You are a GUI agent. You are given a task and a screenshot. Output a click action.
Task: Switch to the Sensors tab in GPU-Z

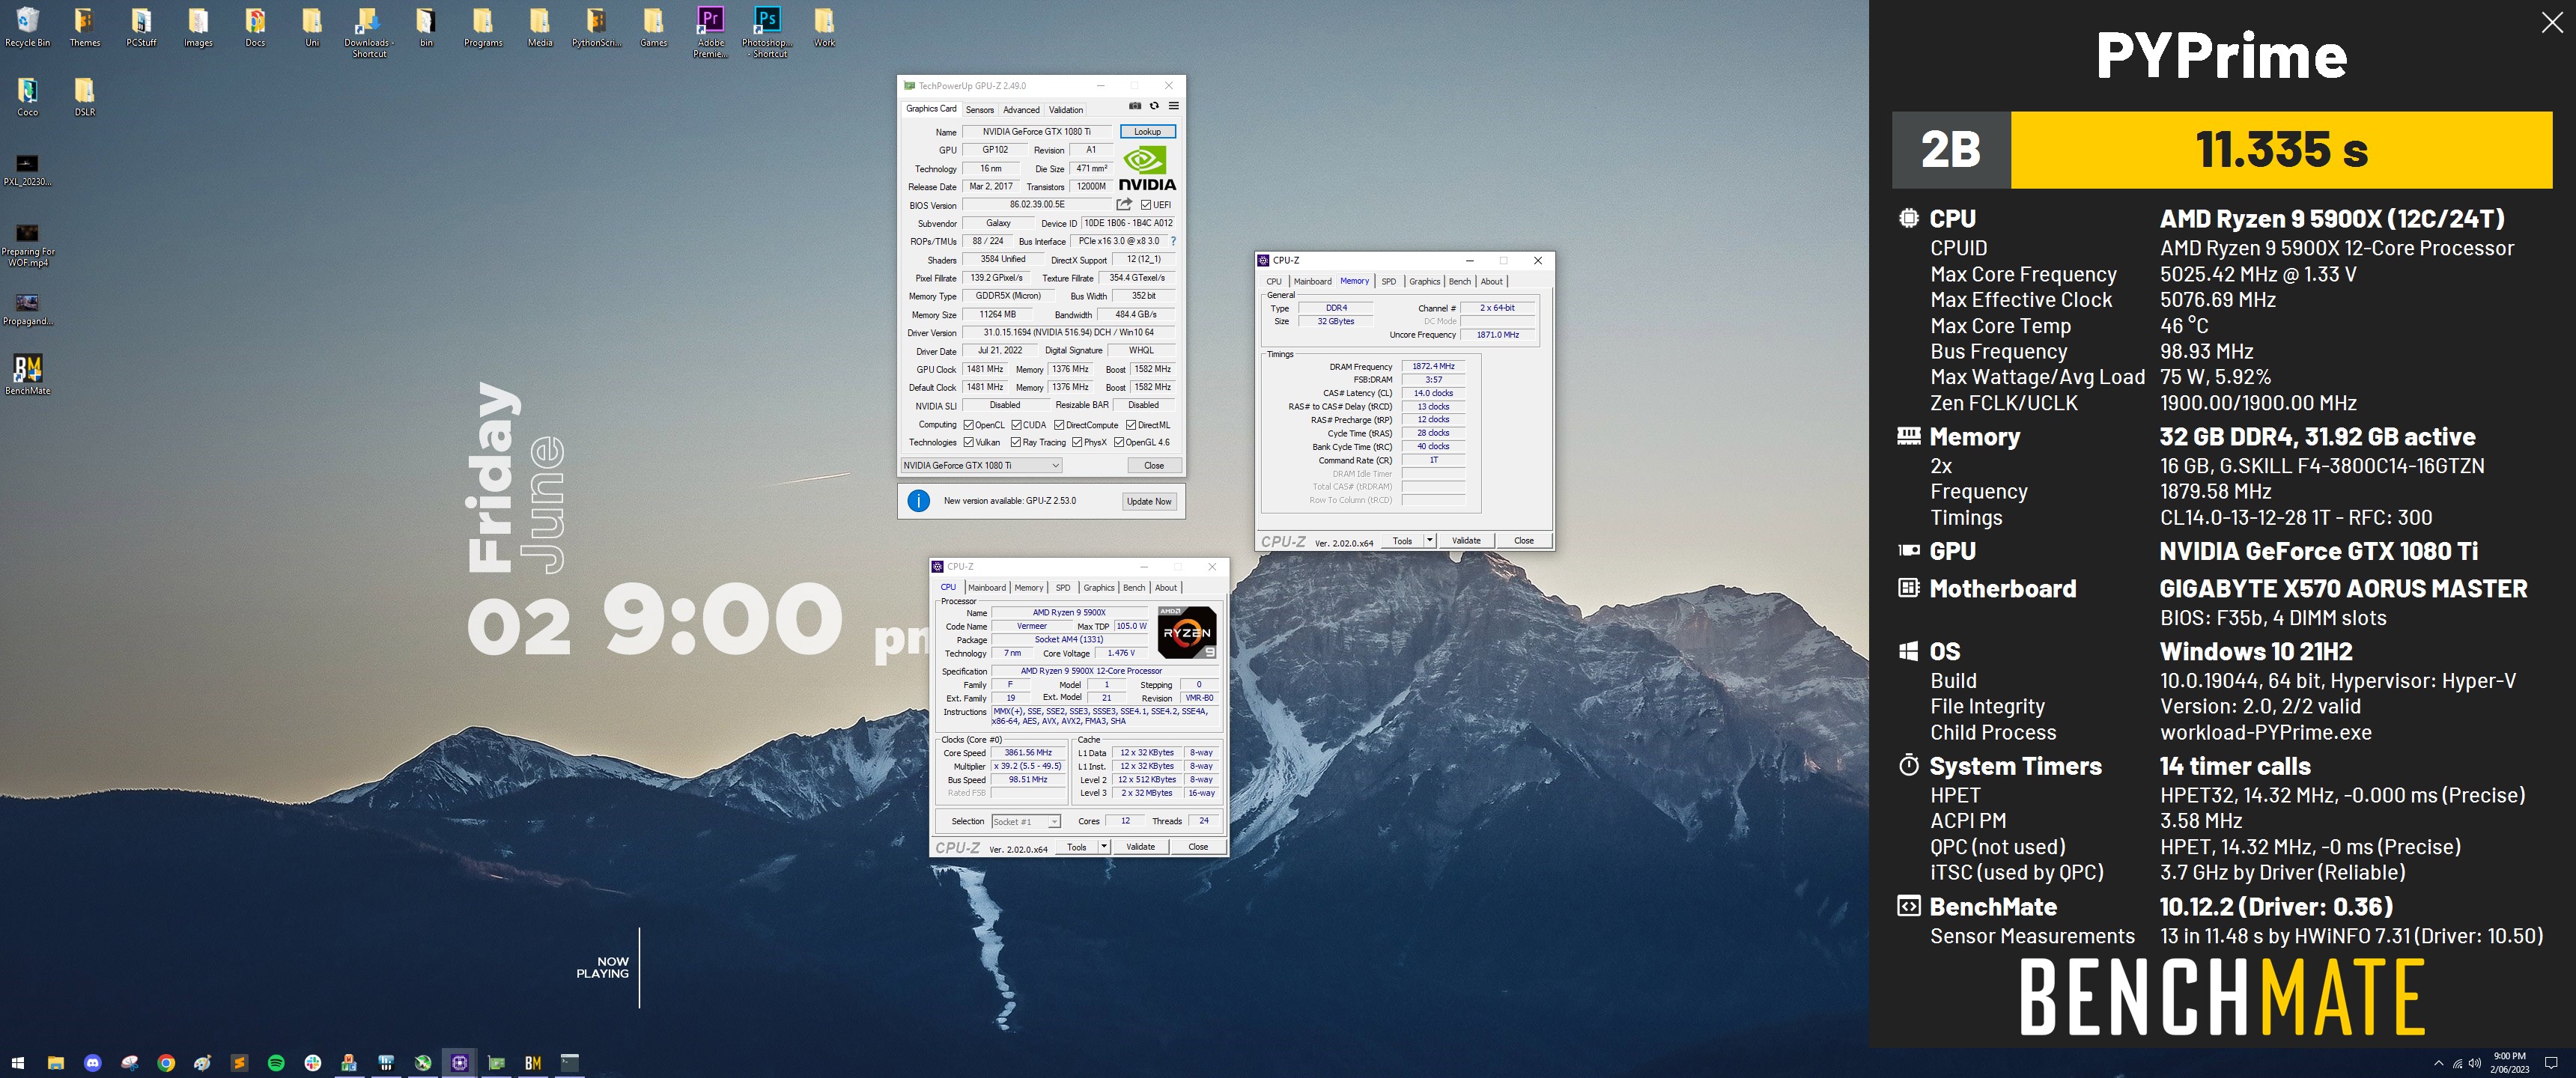click(x=979, y=110)
